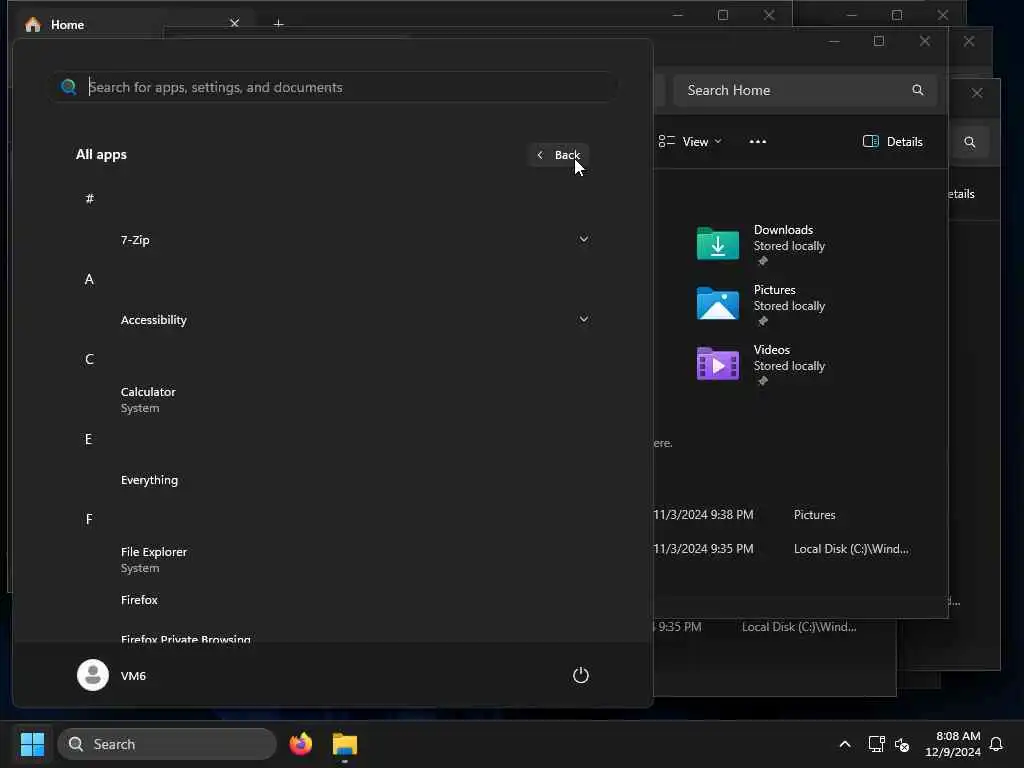Screen dimensions: 1024x768
Task: Expand the Accessibility folder chevron
Action: [x=584, y=319]
